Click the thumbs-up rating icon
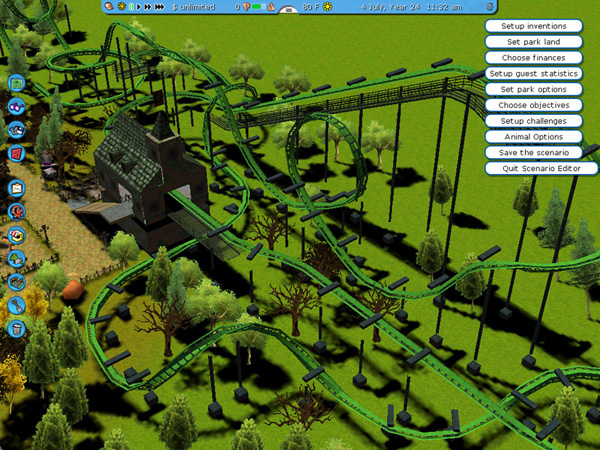 (x=271, y=7)
